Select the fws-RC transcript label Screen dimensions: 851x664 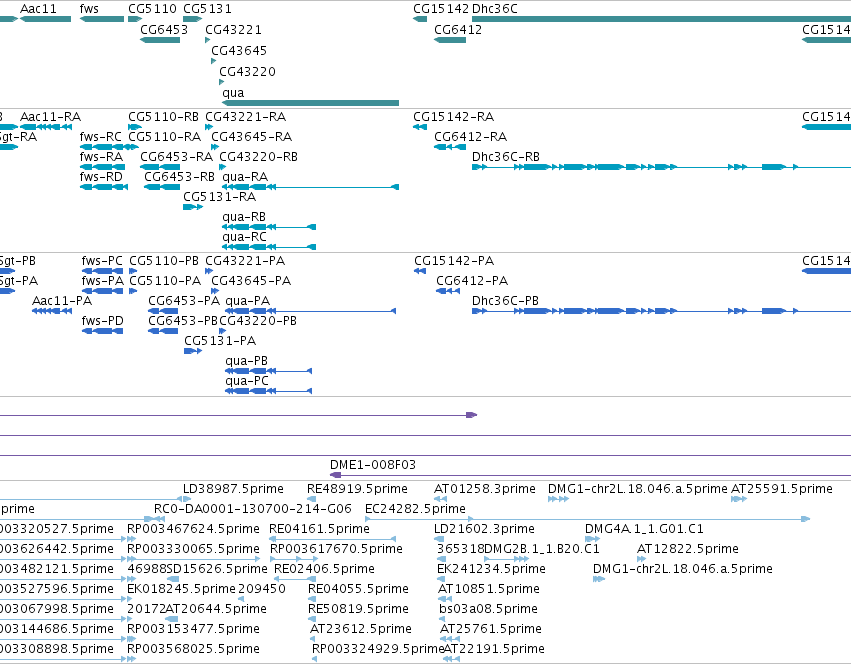[100, 137]
